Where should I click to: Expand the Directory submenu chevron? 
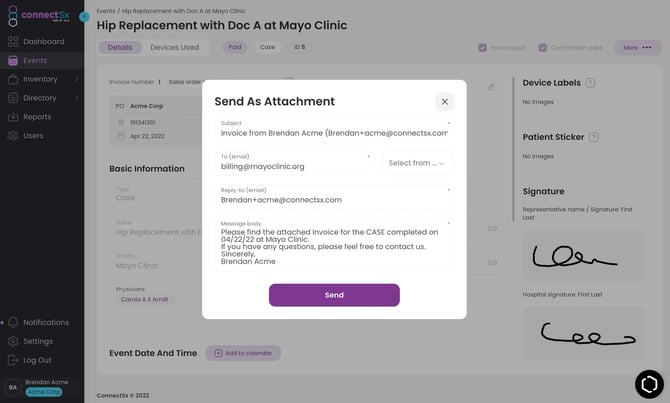[77, 98]
